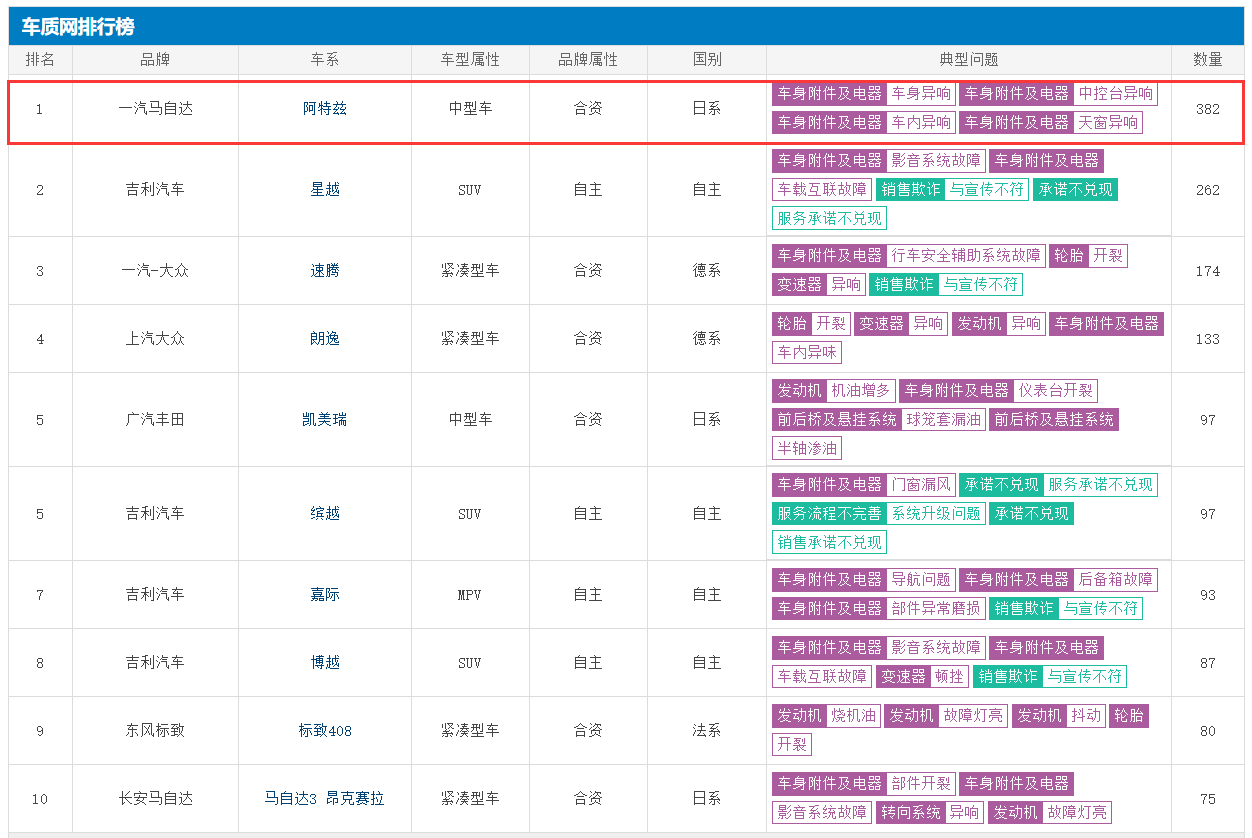The height and width of the screenshot is (838, 1252).
Task: Select the 球笼套漏油 issue tag
Action: [x=944, y=420]
